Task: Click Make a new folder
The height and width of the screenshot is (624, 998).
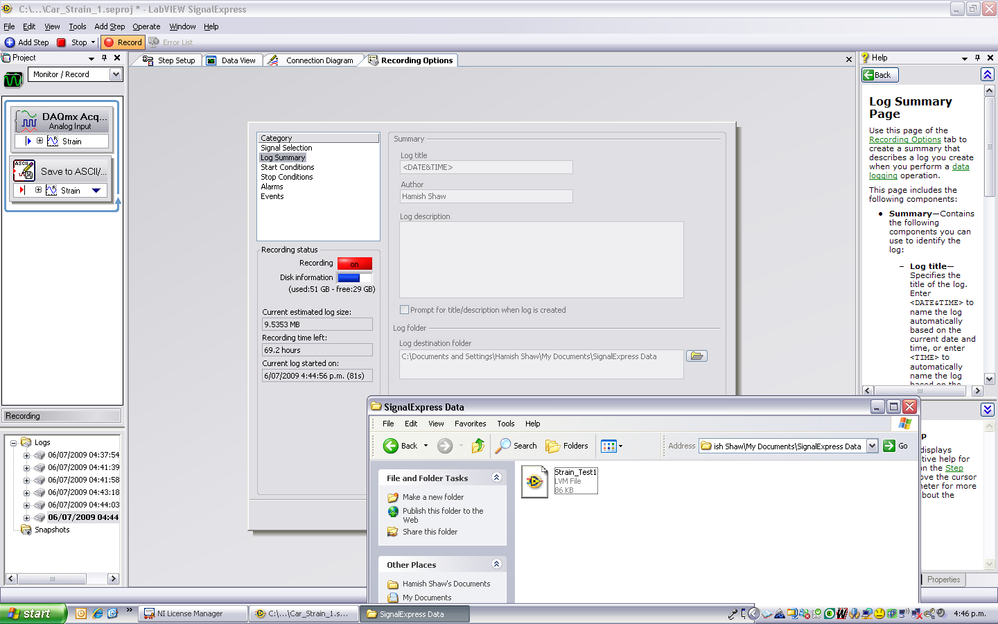Action: point(433,497)
